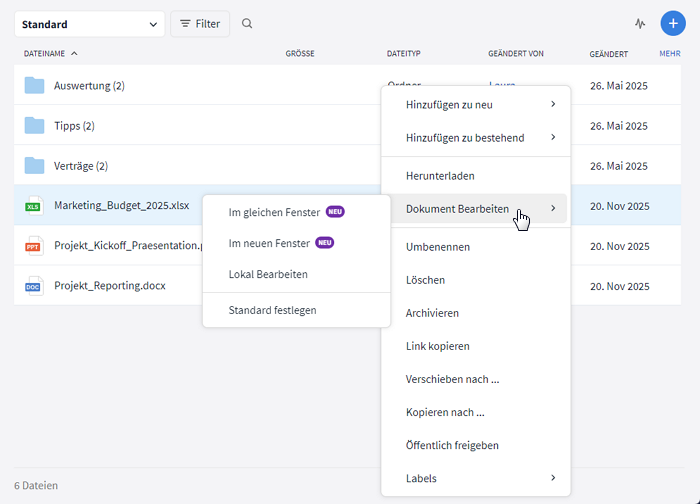Click the XLS file icon
Image resolution: width=700 pixels, height=504 pixels.
pyautogui.click(x=35, y=206)
